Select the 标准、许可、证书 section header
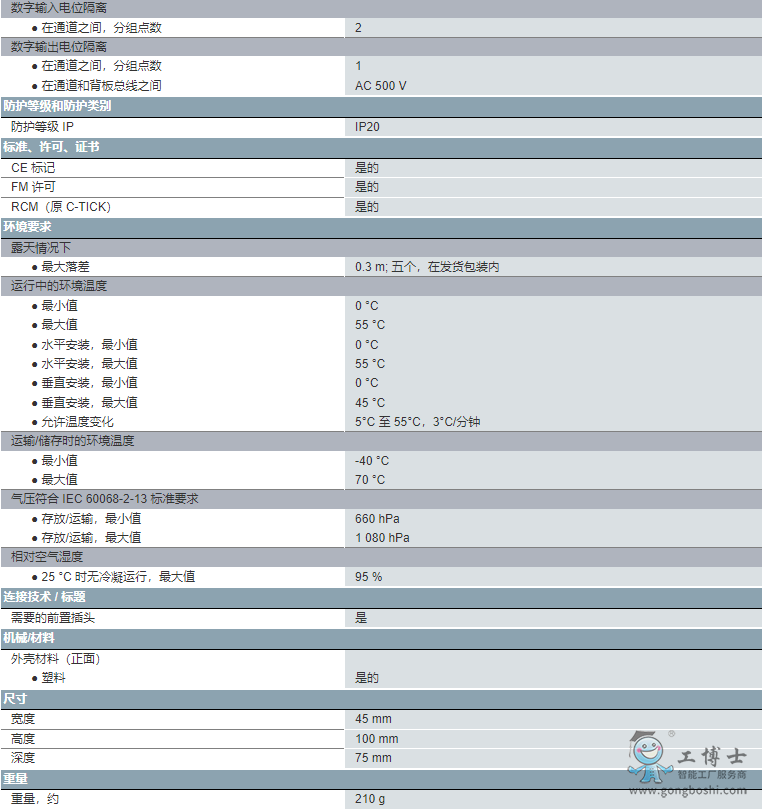Viewport: 762px width, 810px height. (51, 147)
